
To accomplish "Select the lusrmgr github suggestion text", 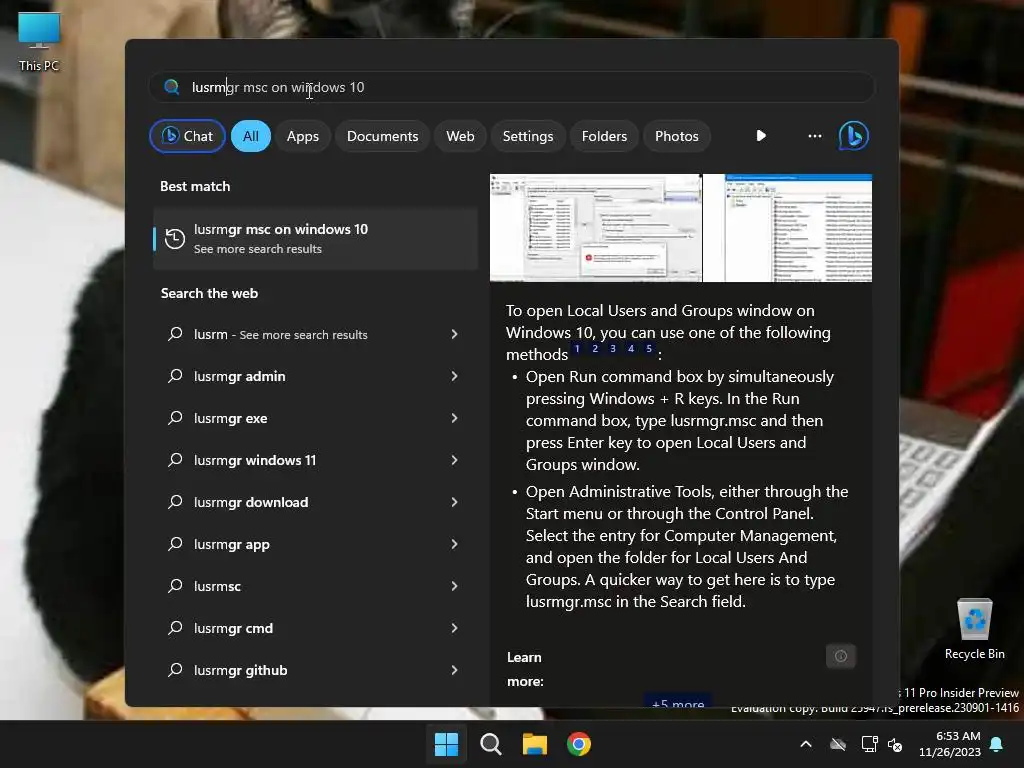I will tap(240, 671).
